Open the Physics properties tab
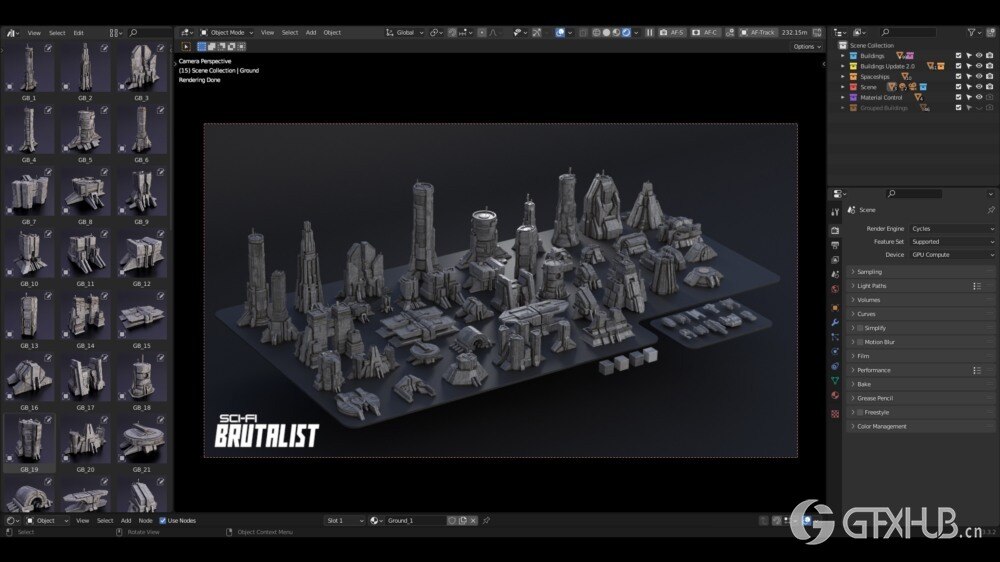The height and width of the screenshot is (562, 1000). pos(835,351)
